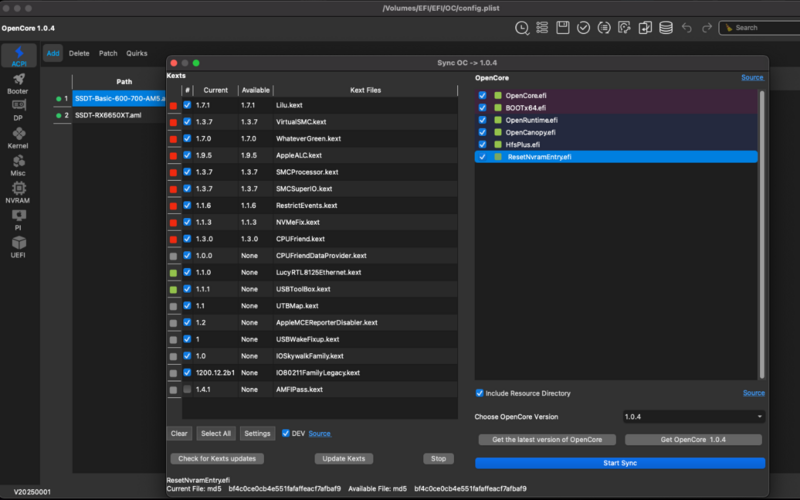Click the checkmark validate toolbar icon
Viewport: 800px width, 500px height.
(583, 27)
